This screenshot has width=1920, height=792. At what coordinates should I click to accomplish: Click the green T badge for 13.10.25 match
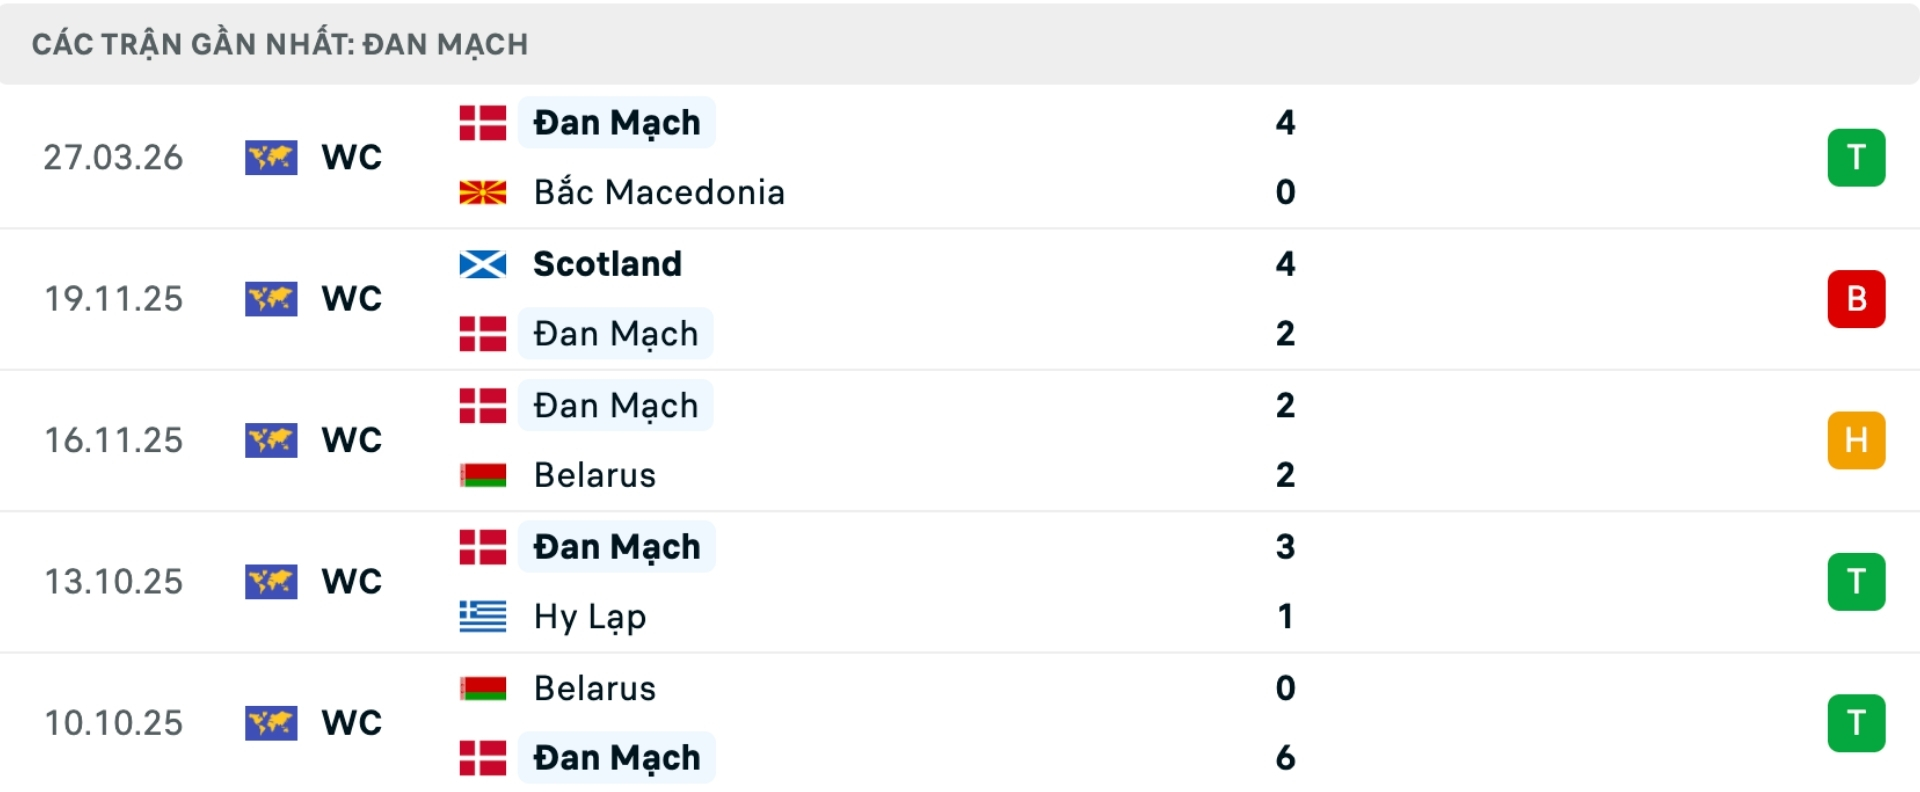(x=1856, y=582)
